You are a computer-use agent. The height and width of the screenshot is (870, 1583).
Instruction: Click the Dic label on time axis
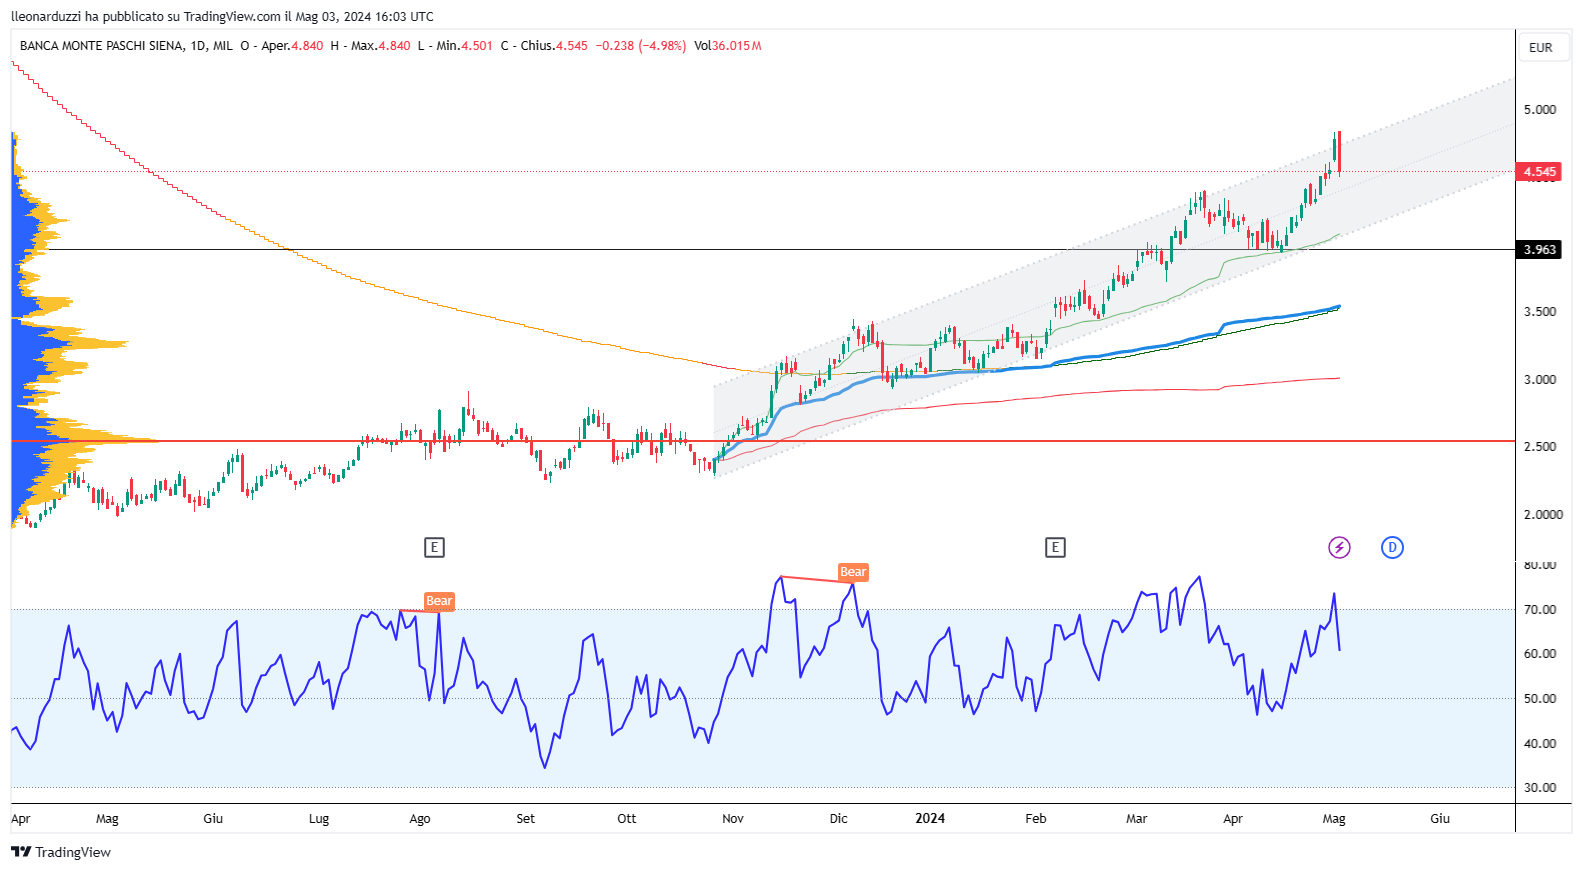point(838,819)
